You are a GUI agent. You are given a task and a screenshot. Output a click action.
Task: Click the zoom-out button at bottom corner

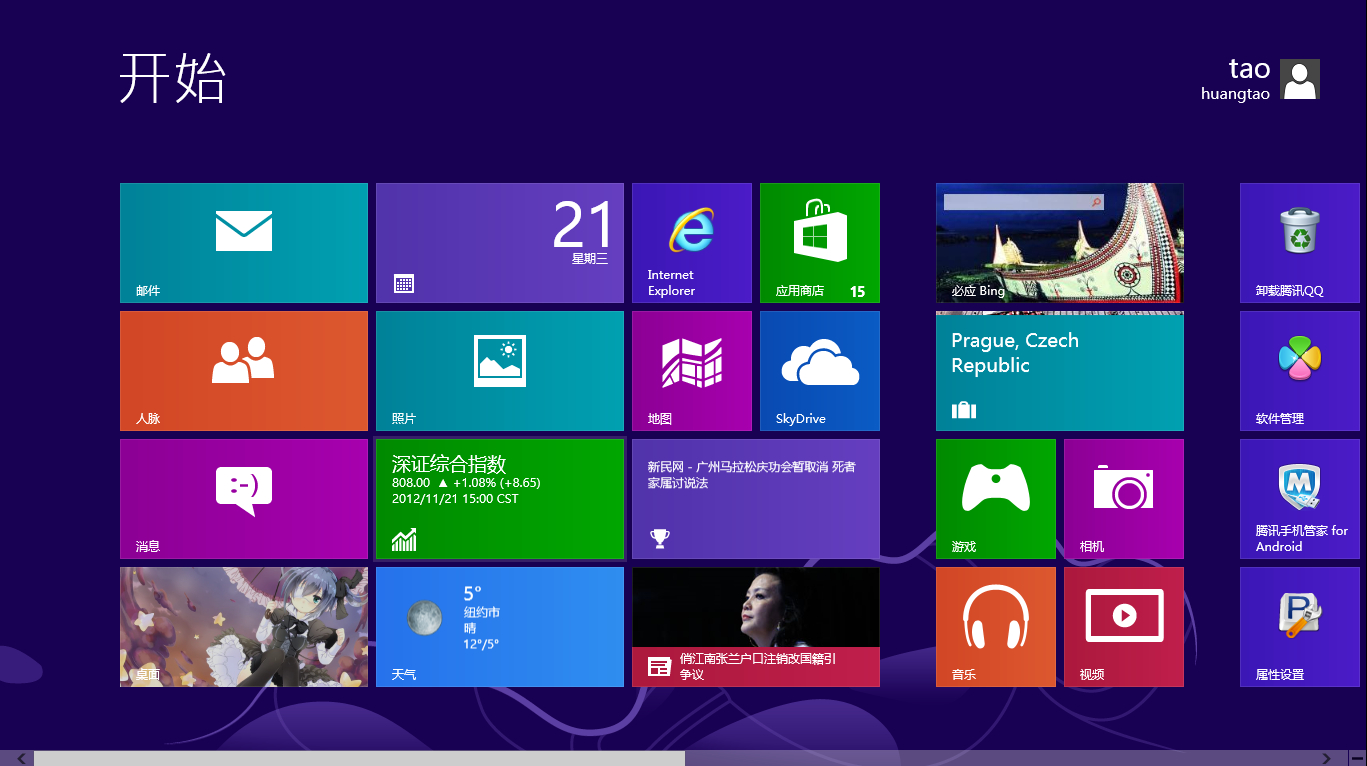coord(1356,758)
